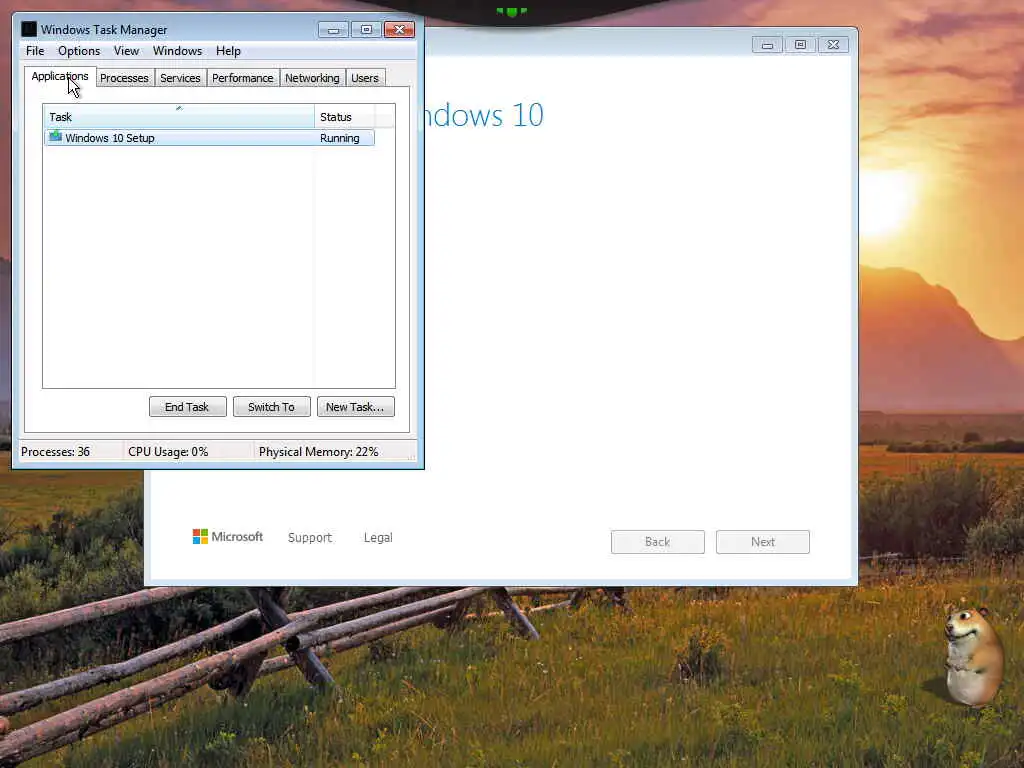Click Processes: 36 in the status bar
This screenshot has width=1024, height=768.
click(x=56, y=452)
